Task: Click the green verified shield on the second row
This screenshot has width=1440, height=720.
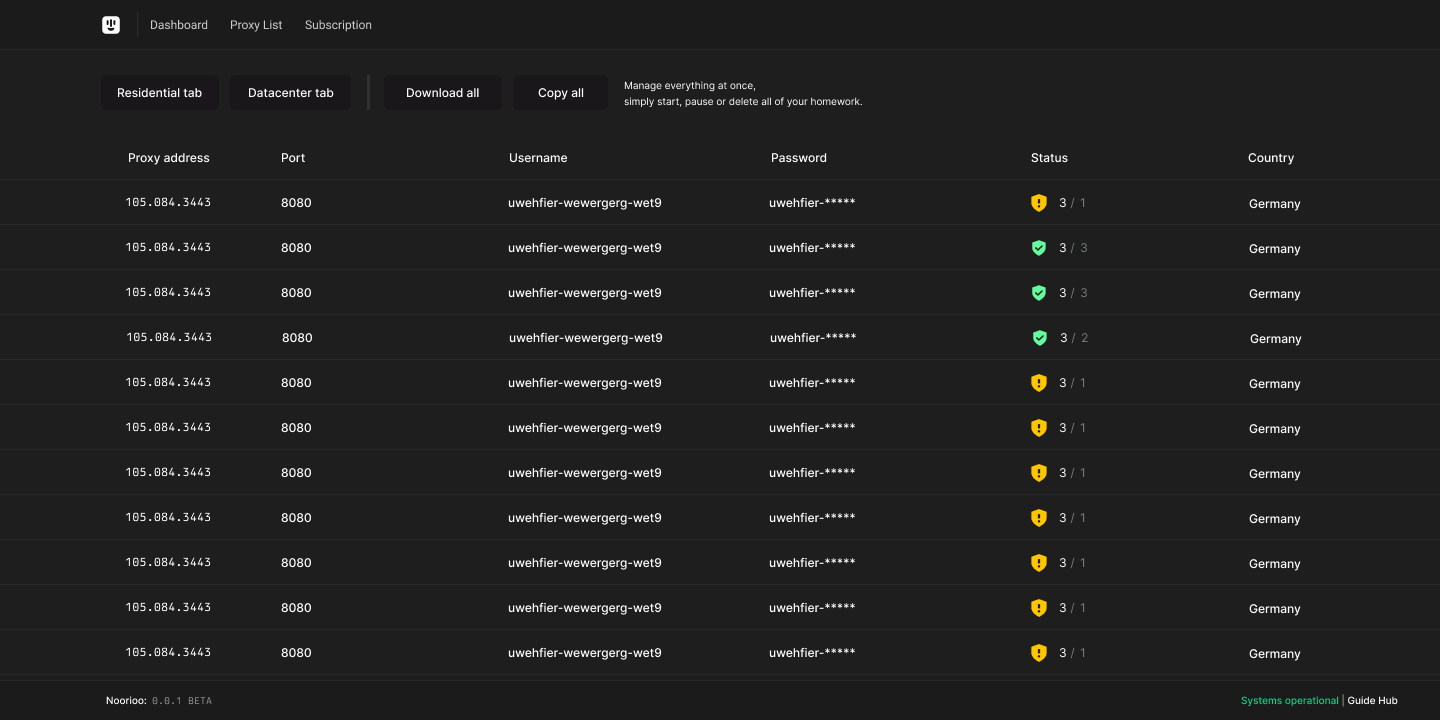Action: (1038, 247)
